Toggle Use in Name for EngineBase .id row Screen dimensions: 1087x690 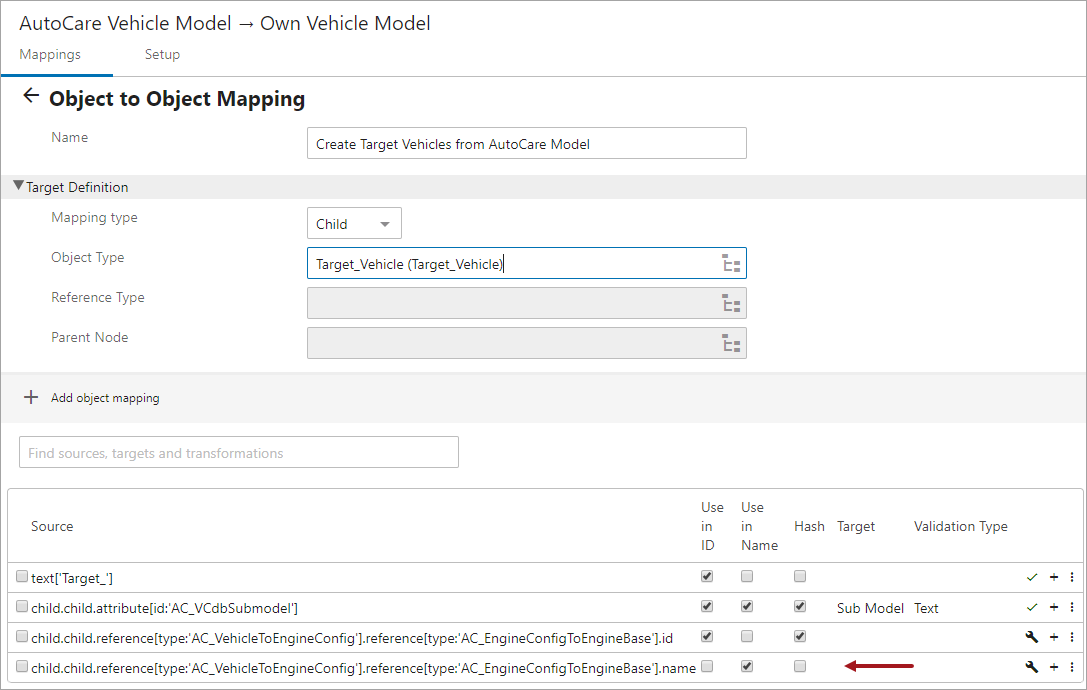[747, 636]
